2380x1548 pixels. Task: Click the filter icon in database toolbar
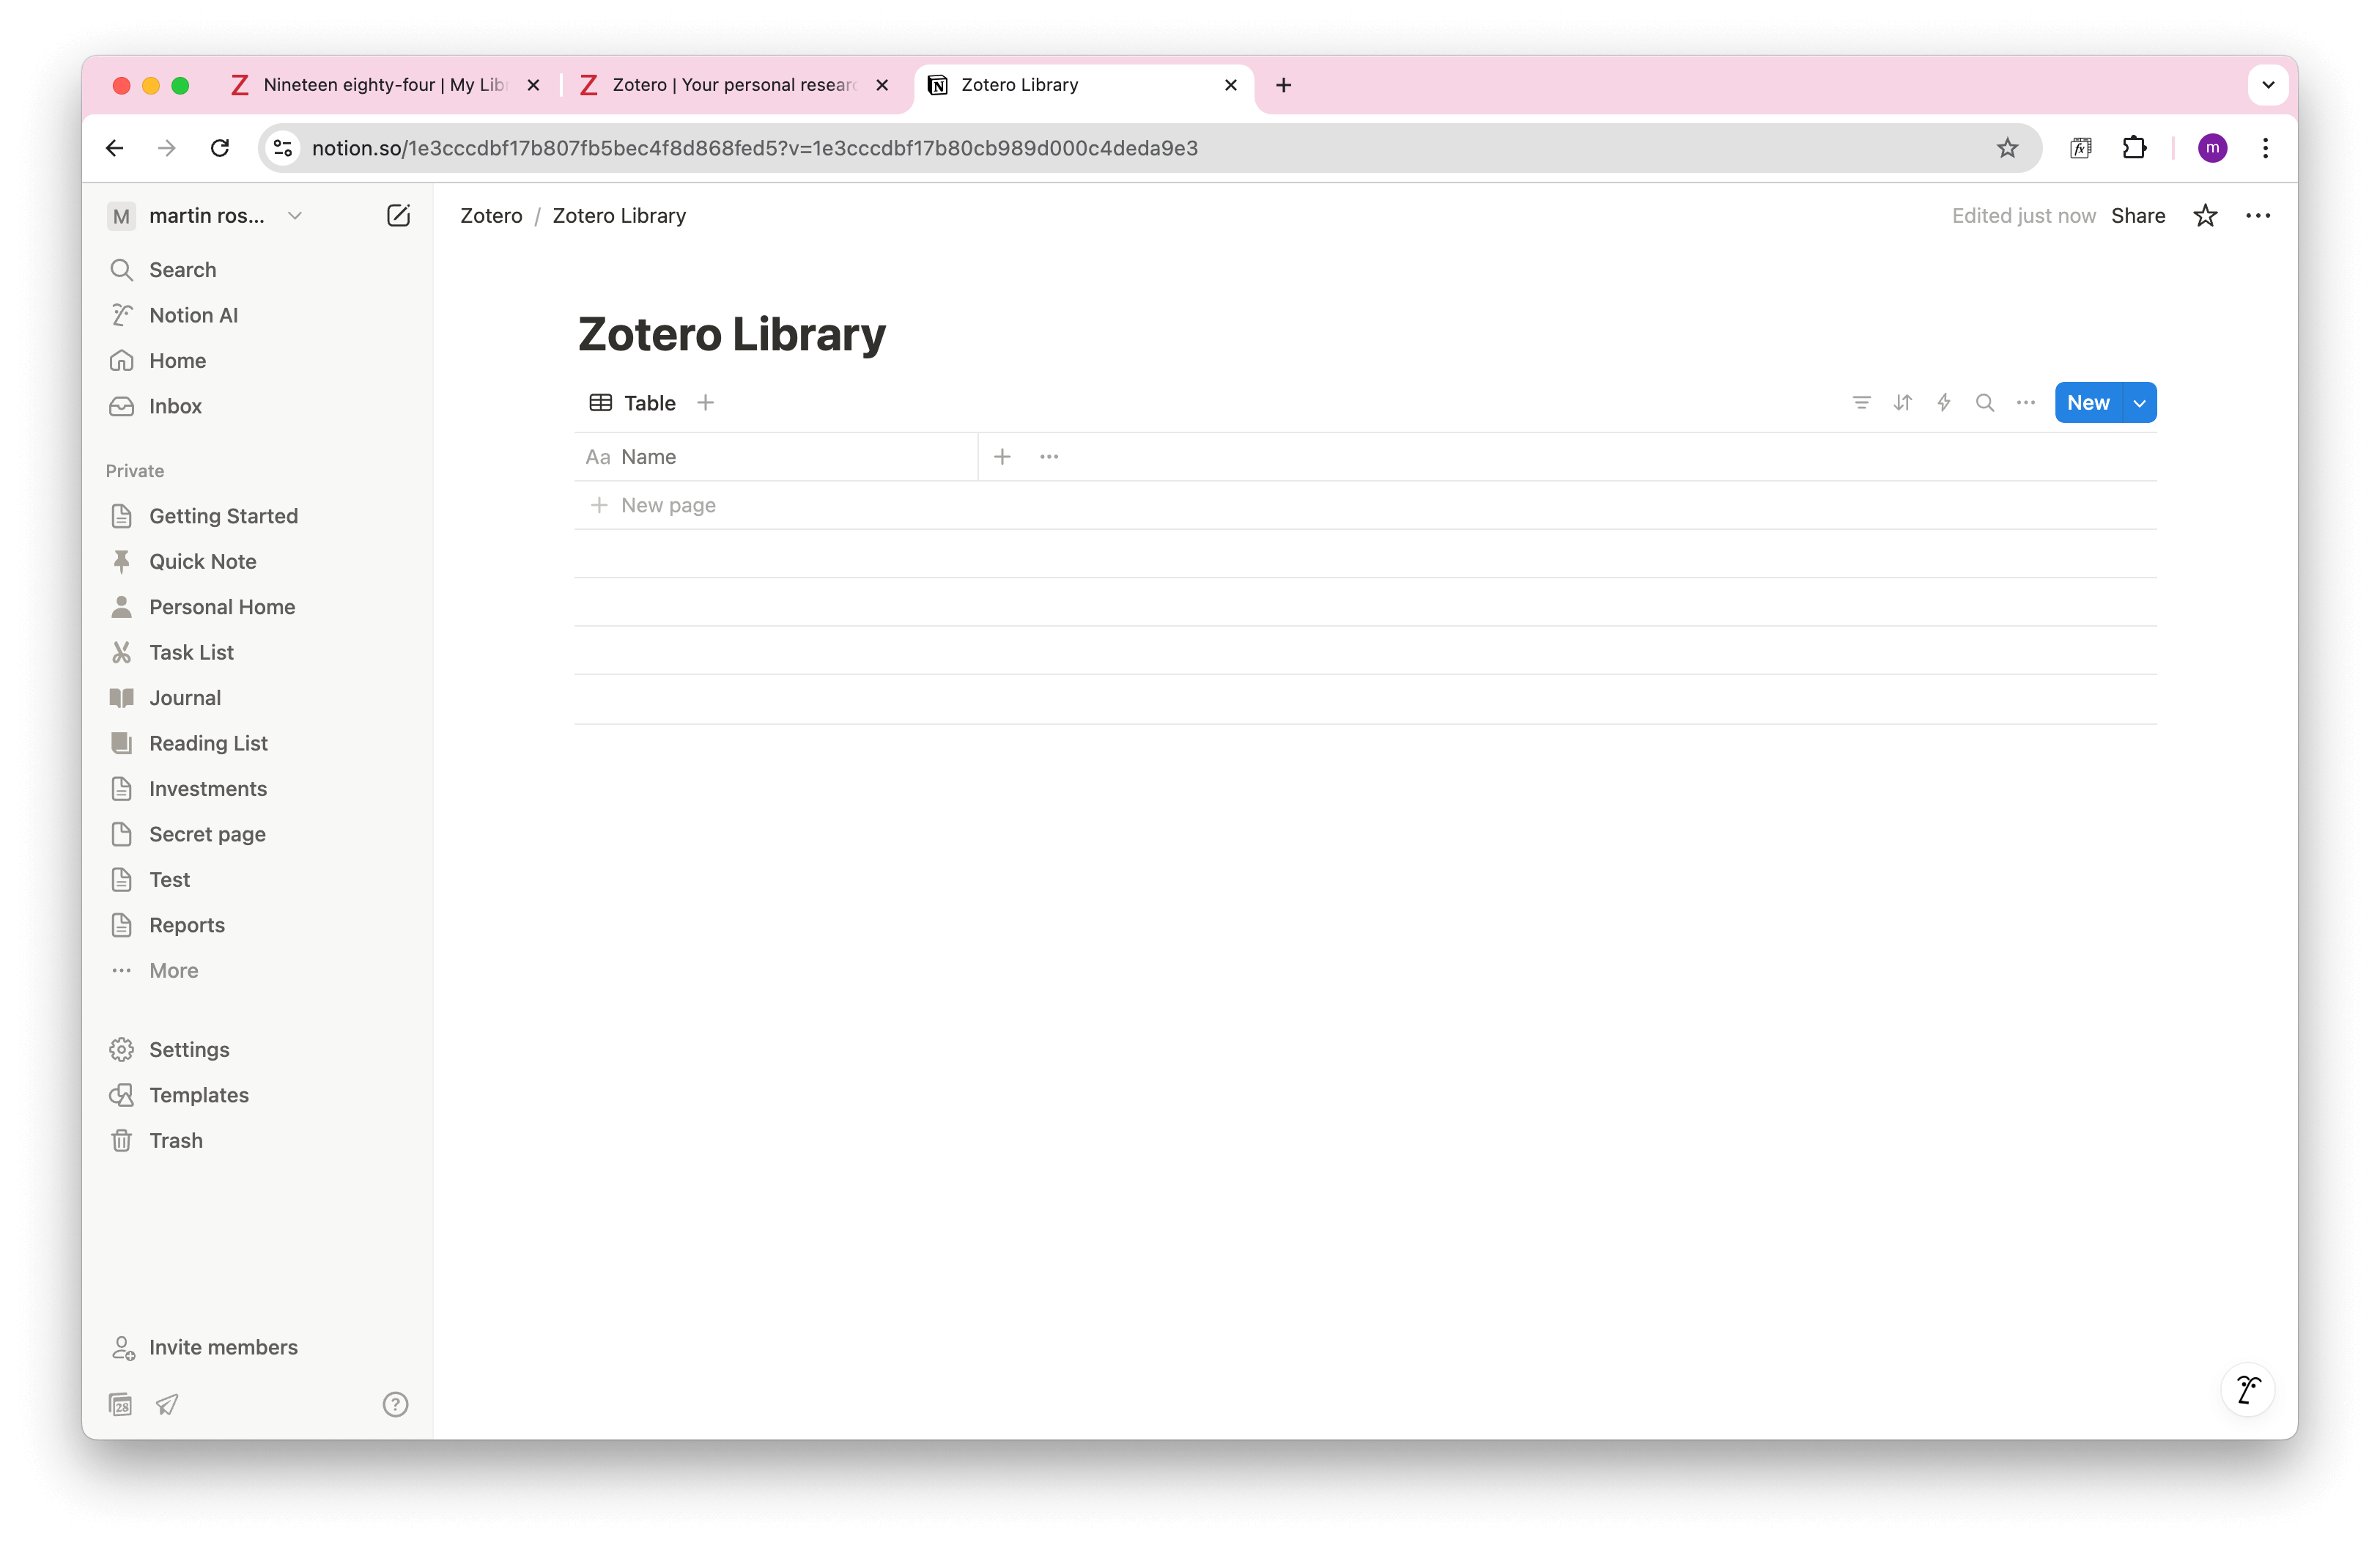pos(1861,403)
